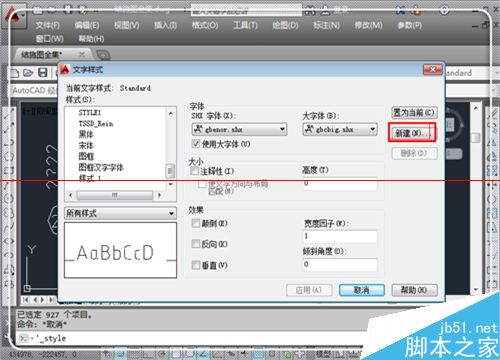Close the 文字样式 dialog
Screen dimensions: 500x360
pos(433,70)
